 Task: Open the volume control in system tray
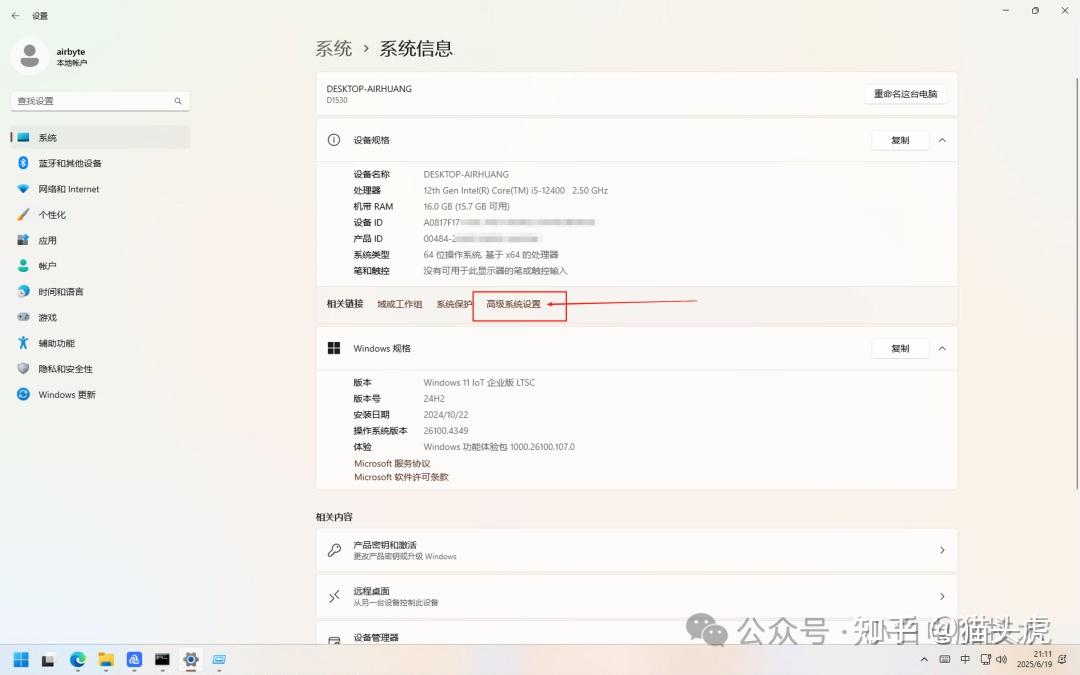pyautogui.click(x=1001, y=659)
